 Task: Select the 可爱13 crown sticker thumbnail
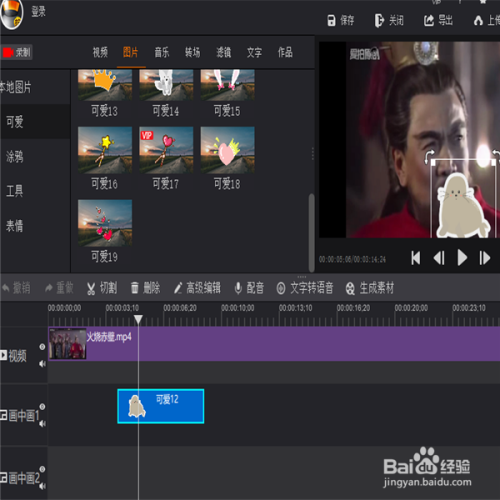105,85
